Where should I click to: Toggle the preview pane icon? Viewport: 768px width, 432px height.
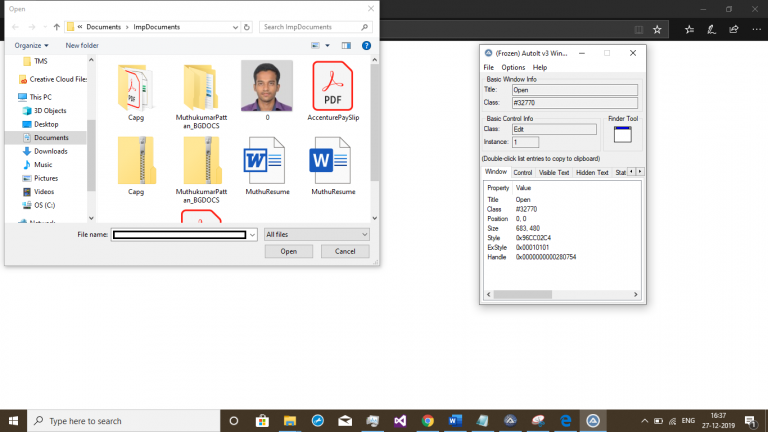point(346,46)
